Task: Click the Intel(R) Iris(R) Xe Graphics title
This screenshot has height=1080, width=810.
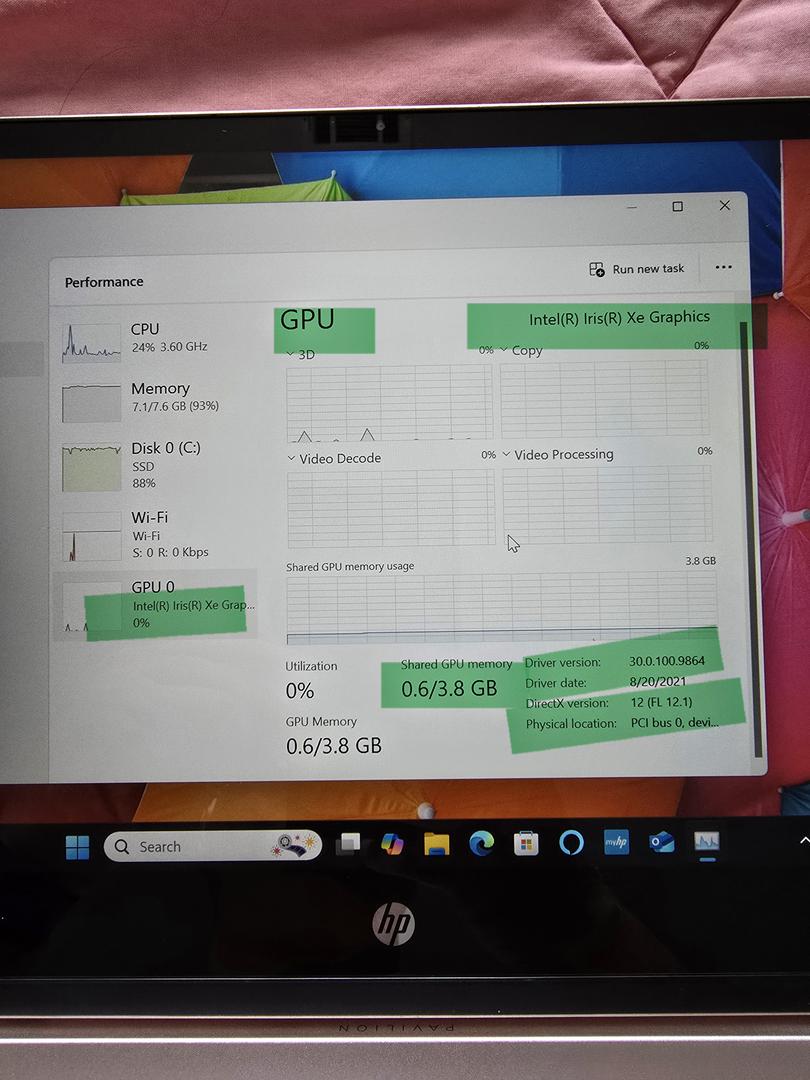Action: pyautogui.click(x=619, y=318)
